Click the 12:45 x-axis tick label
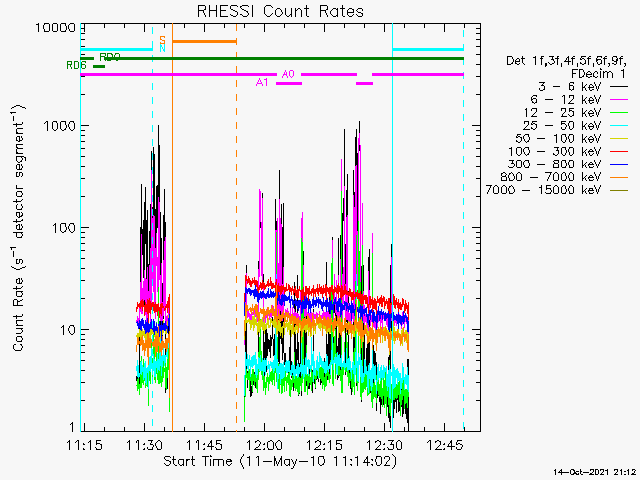Screen dimensions: 640x480 pyautogui.click(x=445, y=445)
